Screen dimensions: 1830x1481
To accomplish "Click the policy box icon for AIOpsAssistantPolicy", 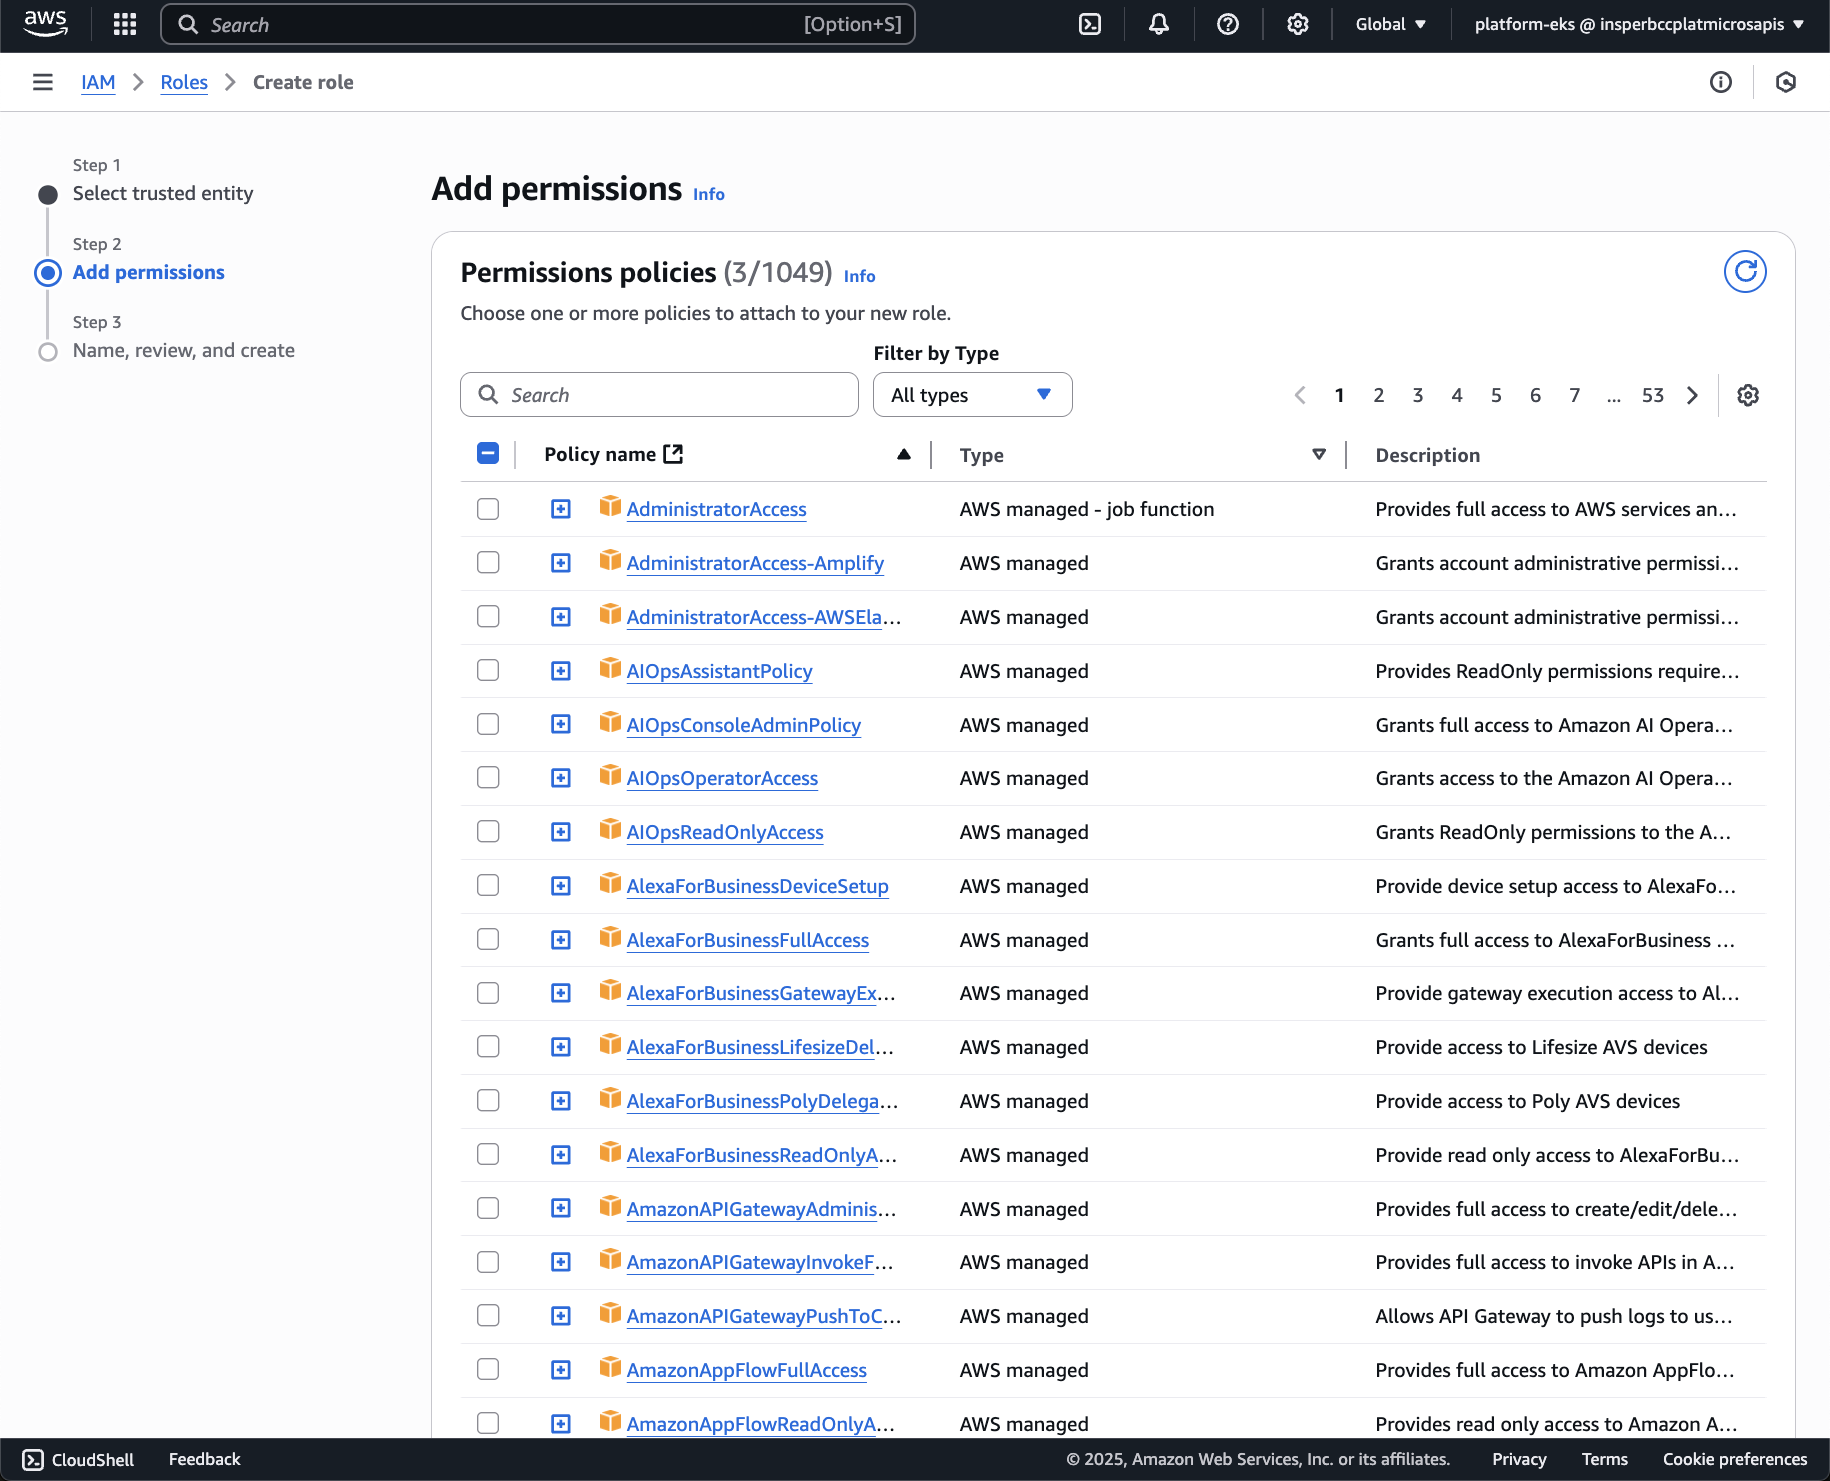I will pos(610,668).
